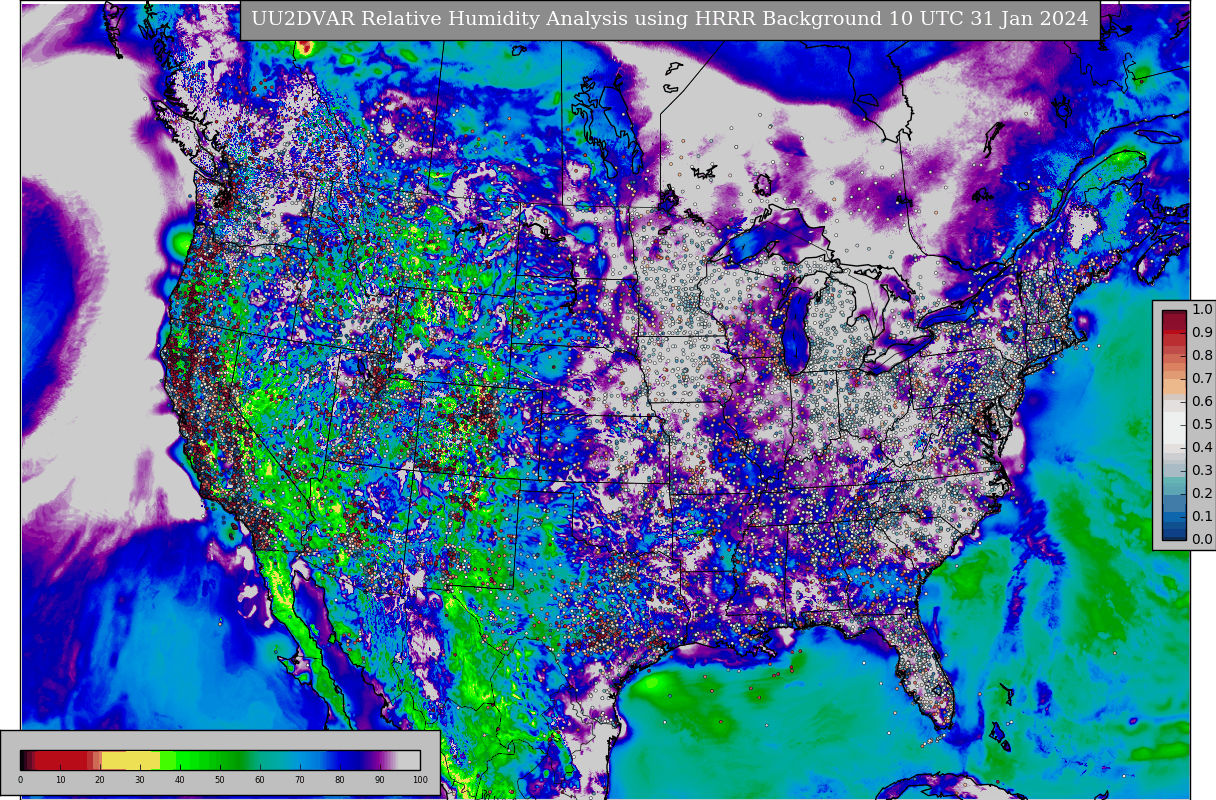
Task: Click the 0.5 label on vertical colorbar
Action: tap(1201, 425)
